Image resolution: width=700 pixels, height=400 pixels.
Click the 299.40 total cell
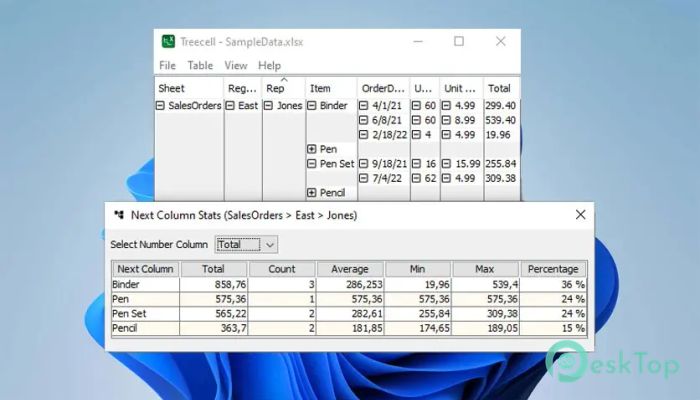click(501, 106)
